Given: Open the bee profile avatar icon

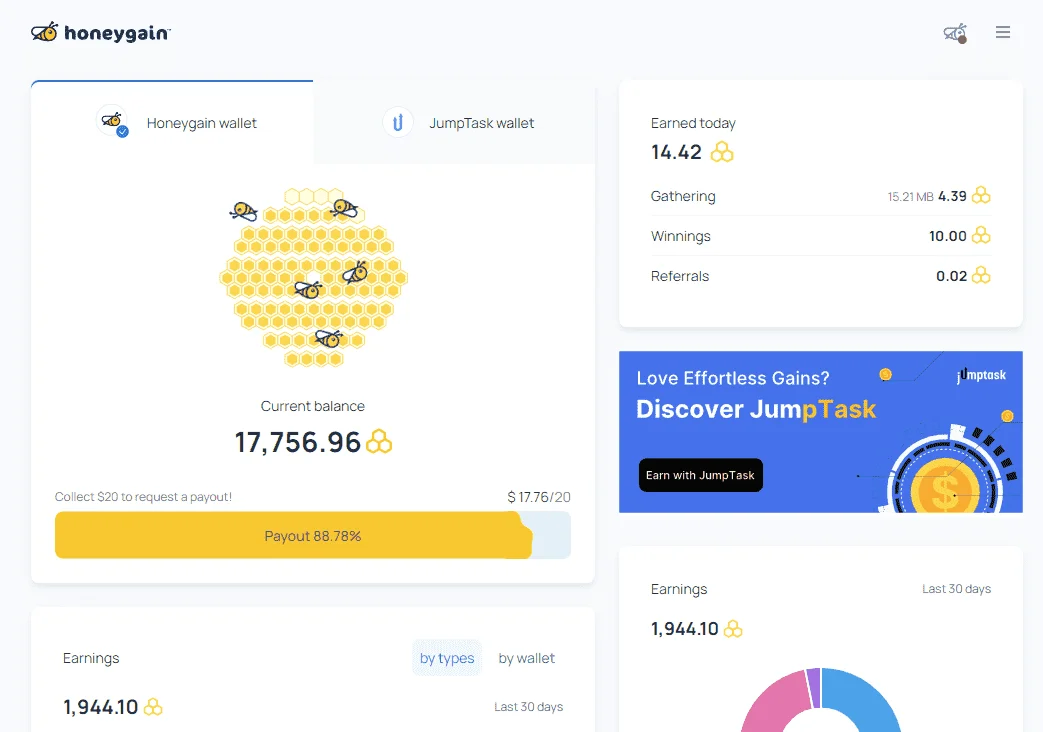Looking at the screenshot, I should (955, 33).
